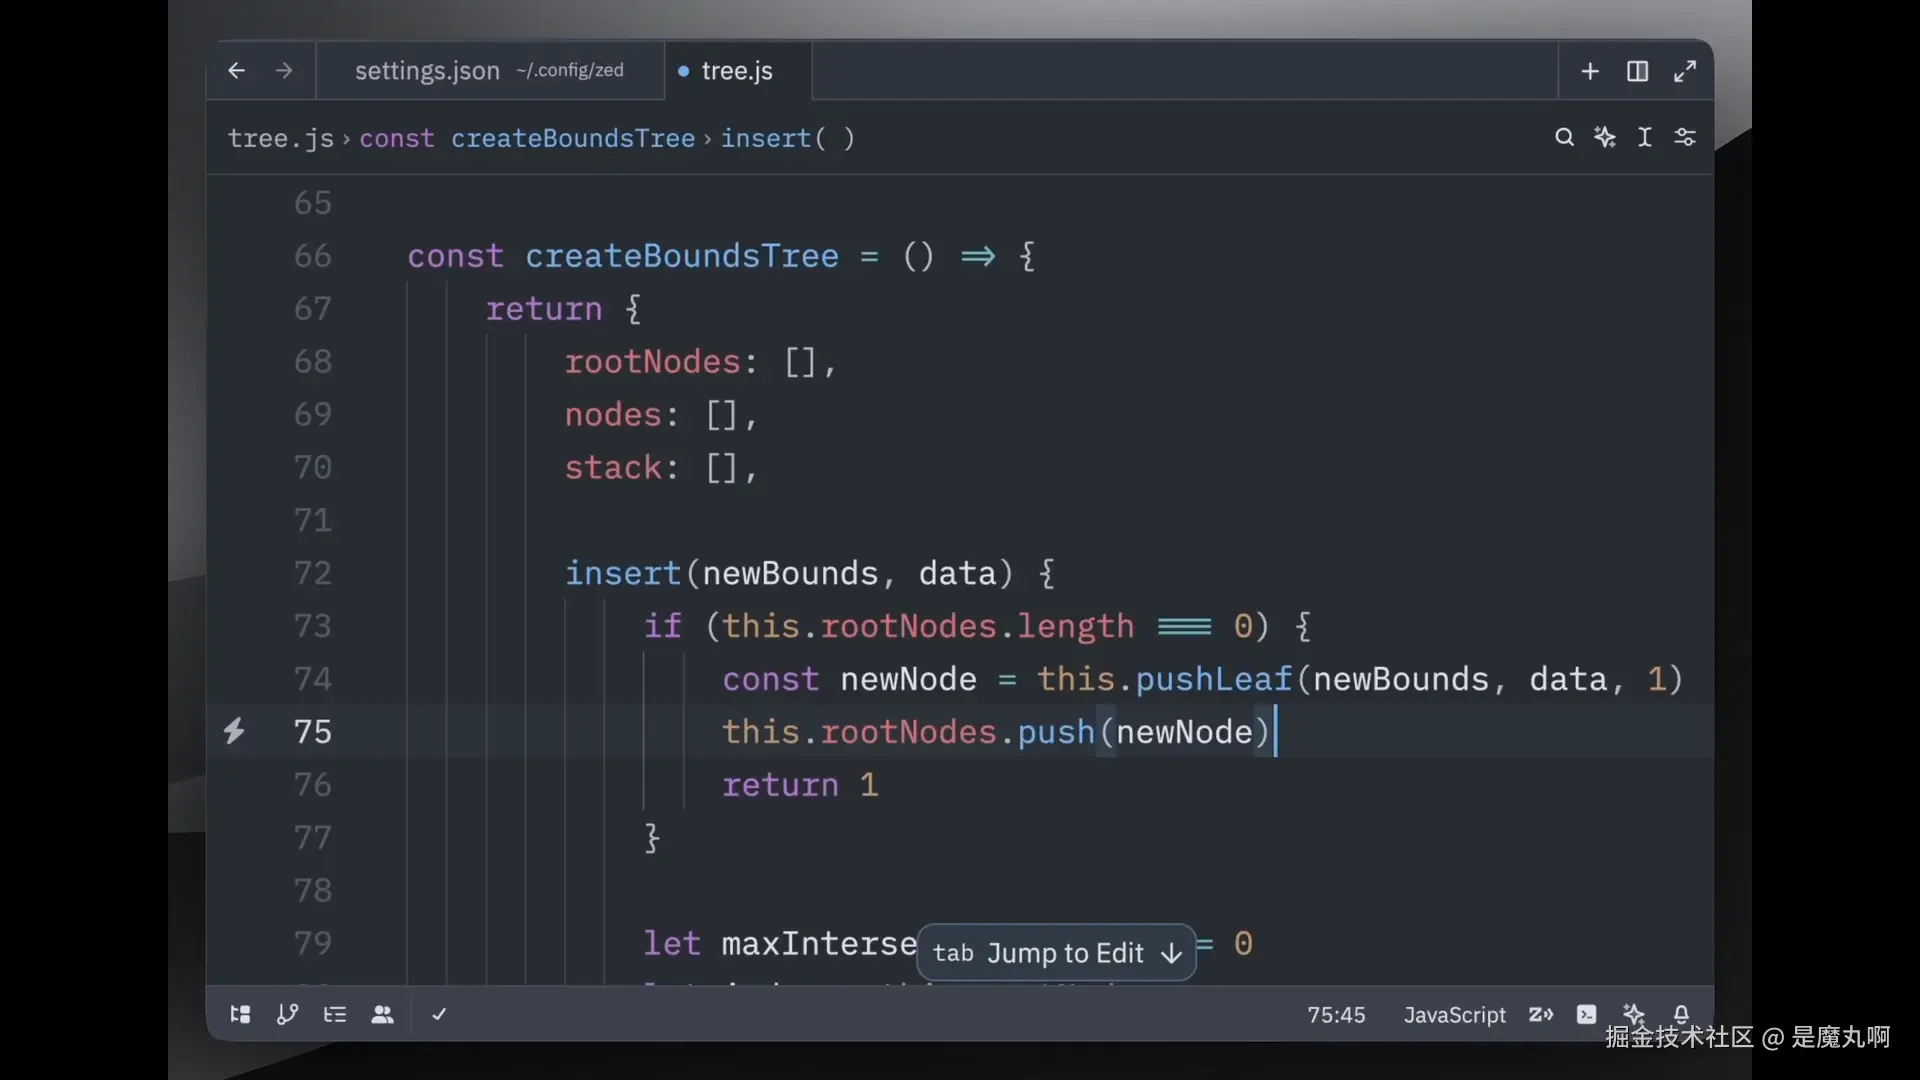Open new tab plus menu

point(1590,71)
